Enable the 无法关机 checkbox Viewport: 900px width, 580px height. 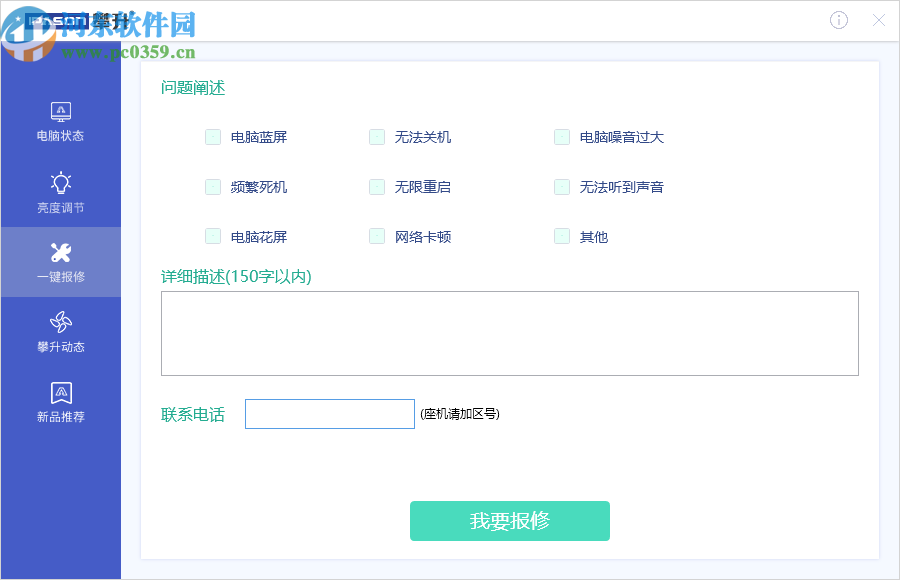[x=377, y=137]
